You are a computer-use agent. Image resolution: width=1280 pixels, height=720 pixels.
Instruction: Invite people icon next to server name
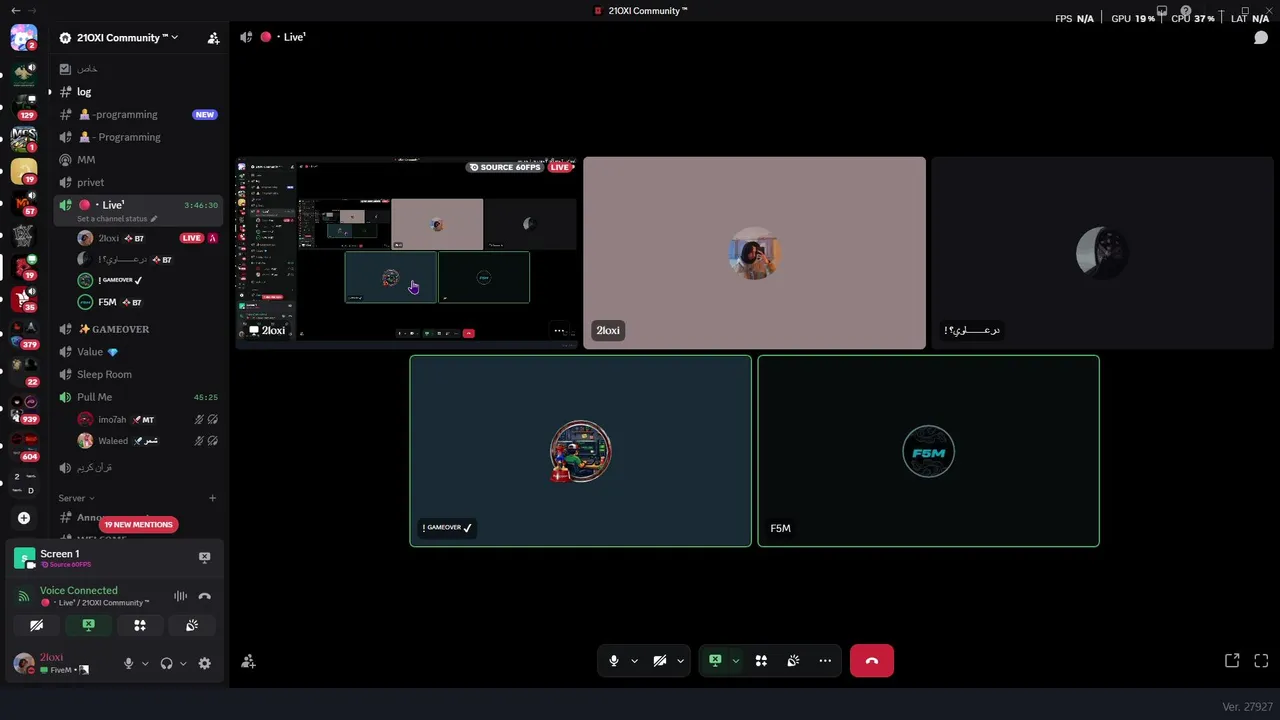click(x=213, y=38)
